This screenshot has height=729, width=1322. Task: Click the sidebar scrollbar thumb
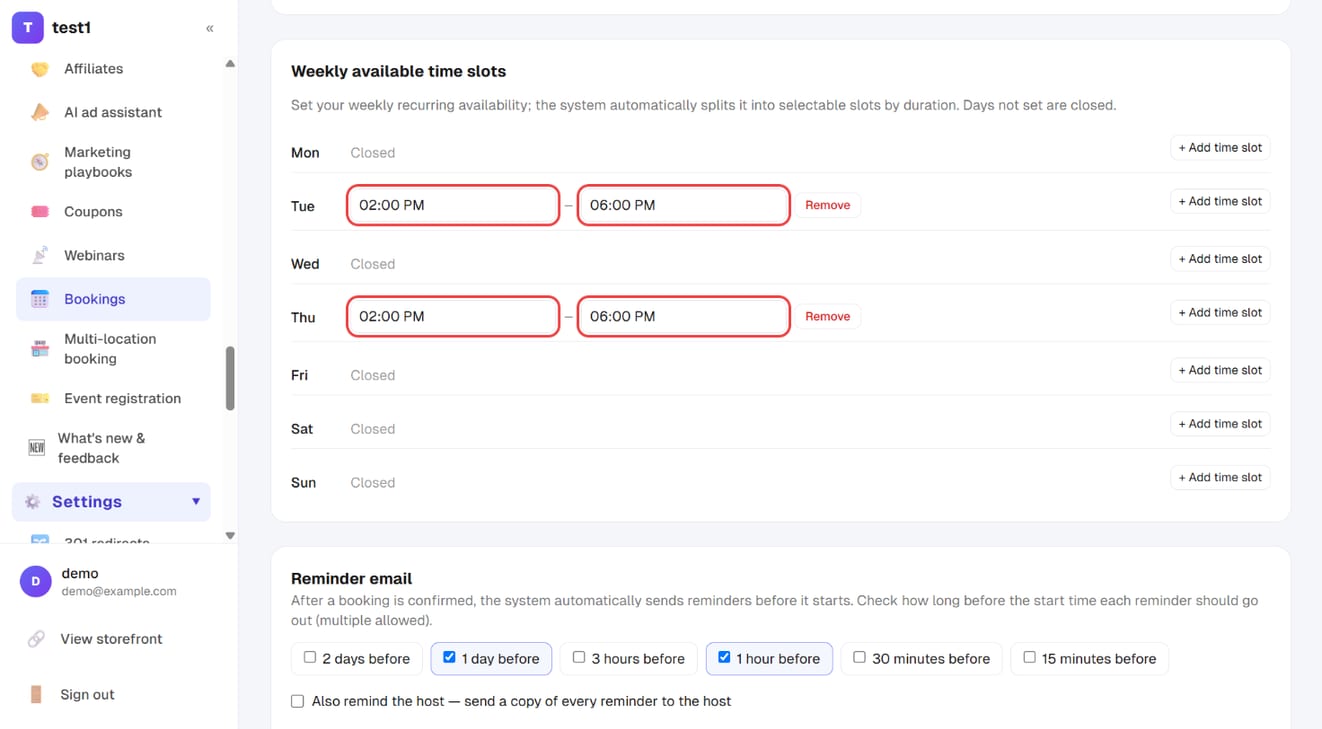tap(230, 378)
